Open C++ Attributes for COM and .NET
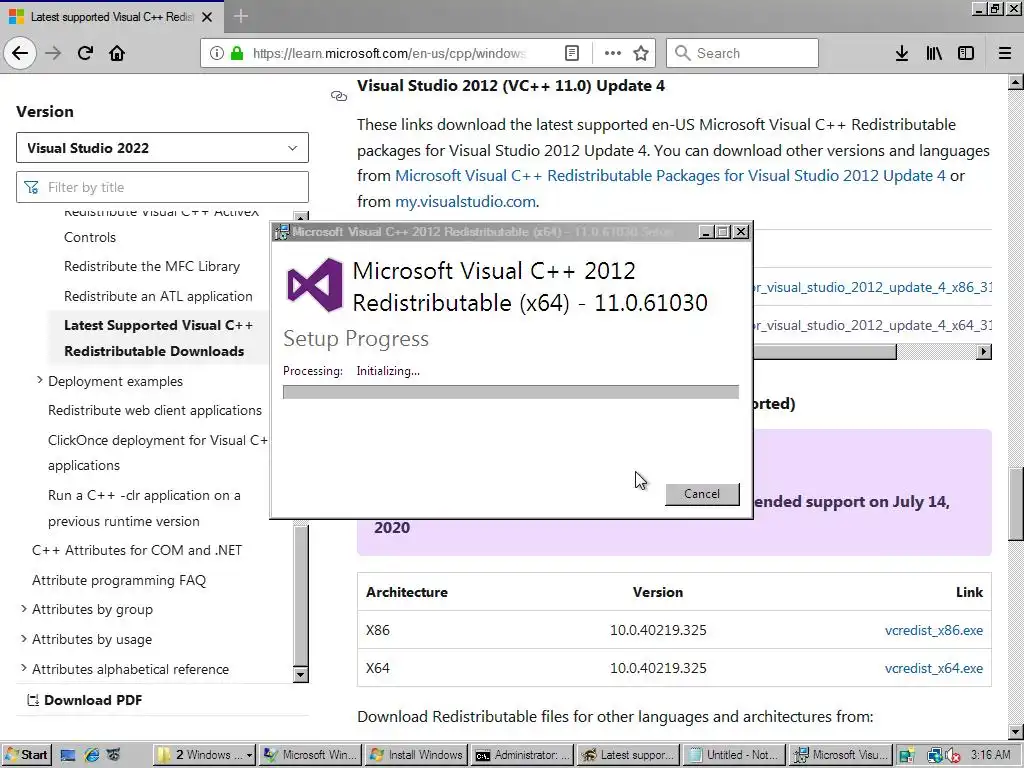The height and width of the screenshot is (768, 1024). (x=137, y=550)
